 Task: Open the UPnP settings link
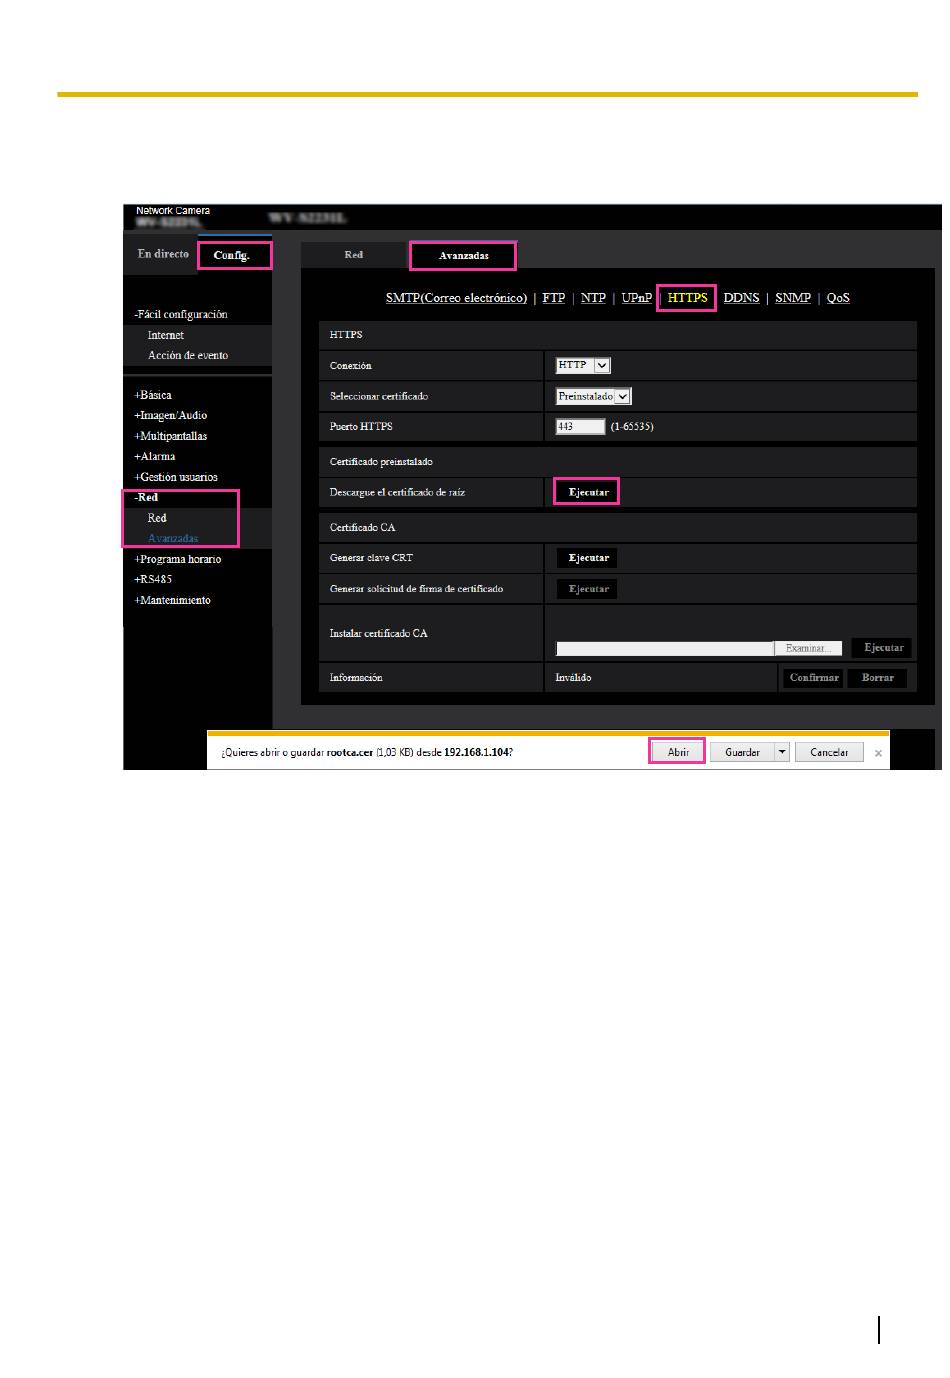click(637, 298)
